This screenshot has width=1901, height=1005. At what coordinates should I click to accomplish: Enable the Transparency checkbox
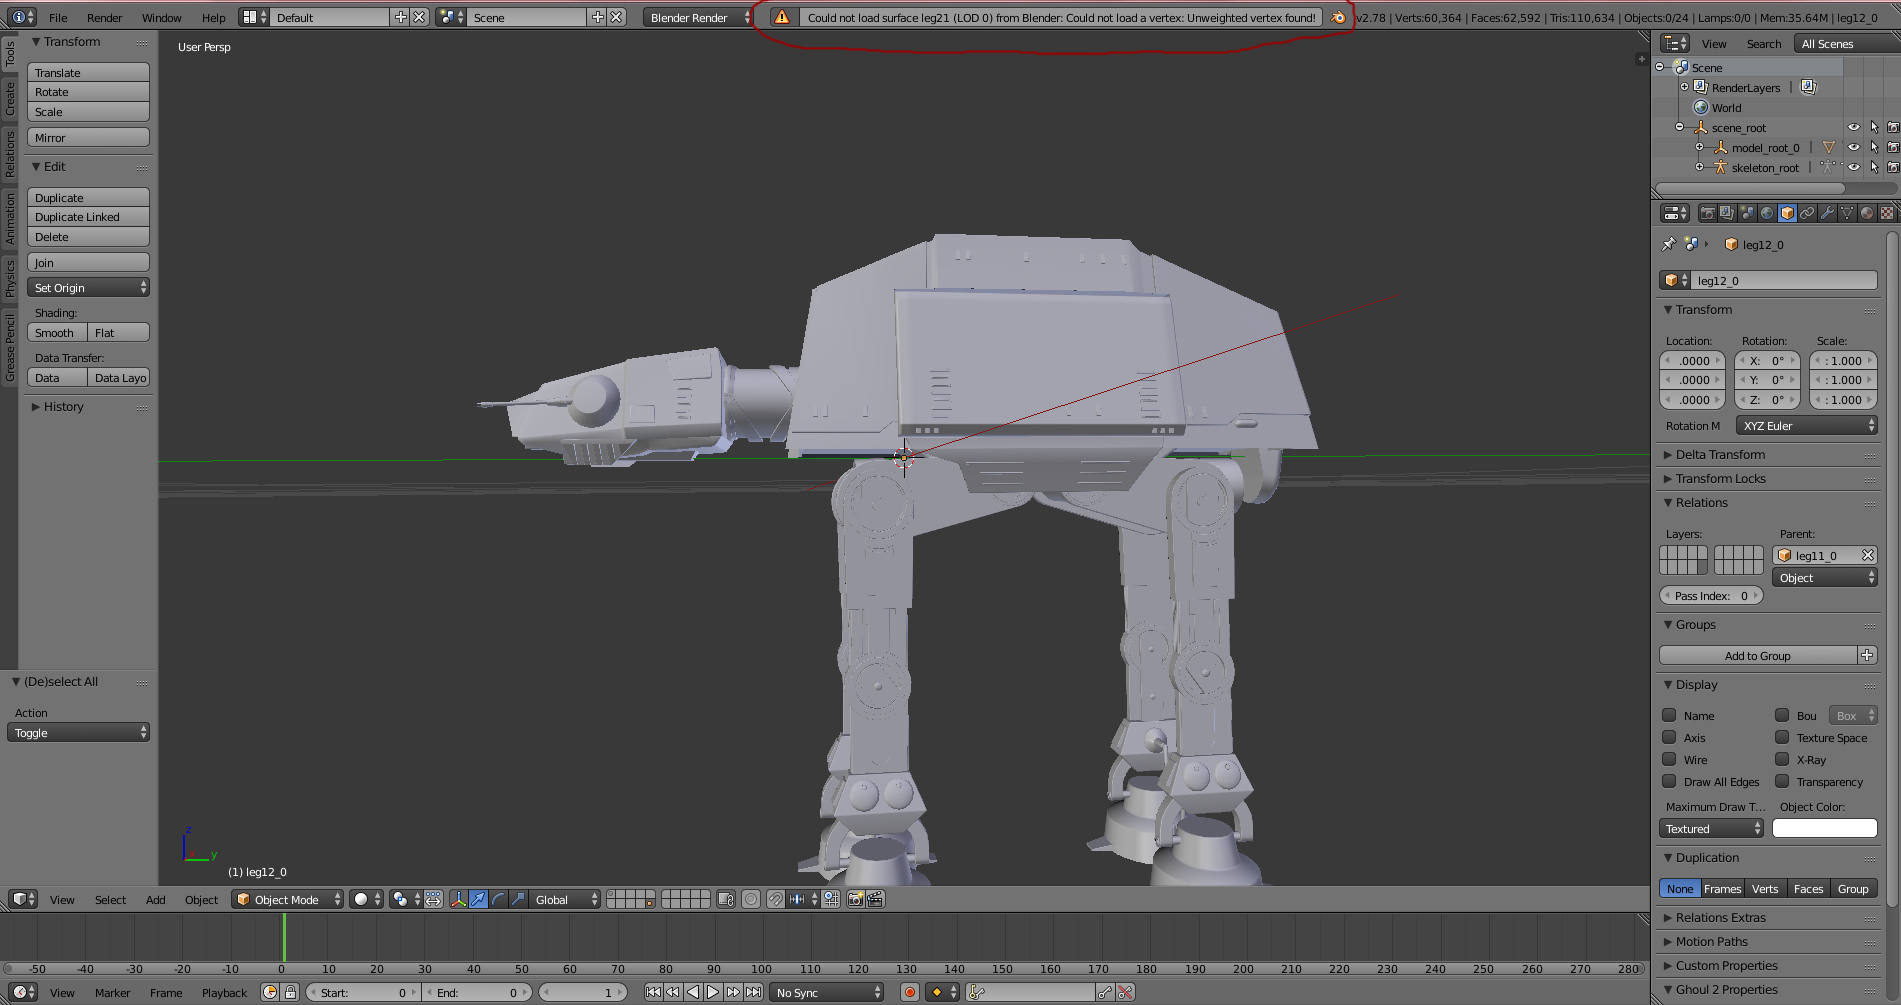coord(1782,781)
